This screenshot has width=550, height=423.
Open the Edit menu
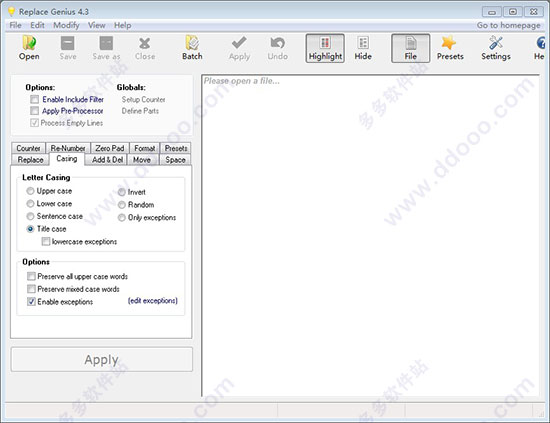(37, 25)
